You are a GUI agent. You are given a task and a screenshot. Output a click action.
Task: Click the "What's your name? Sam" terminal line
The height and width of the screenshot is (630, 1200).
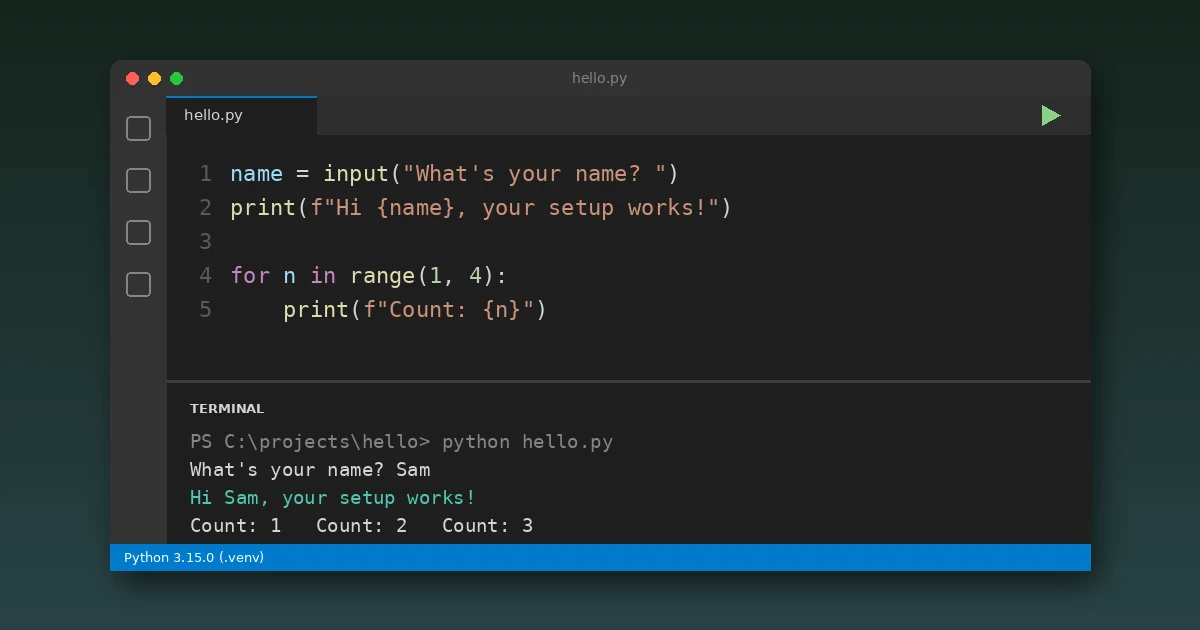coord(310,470)
